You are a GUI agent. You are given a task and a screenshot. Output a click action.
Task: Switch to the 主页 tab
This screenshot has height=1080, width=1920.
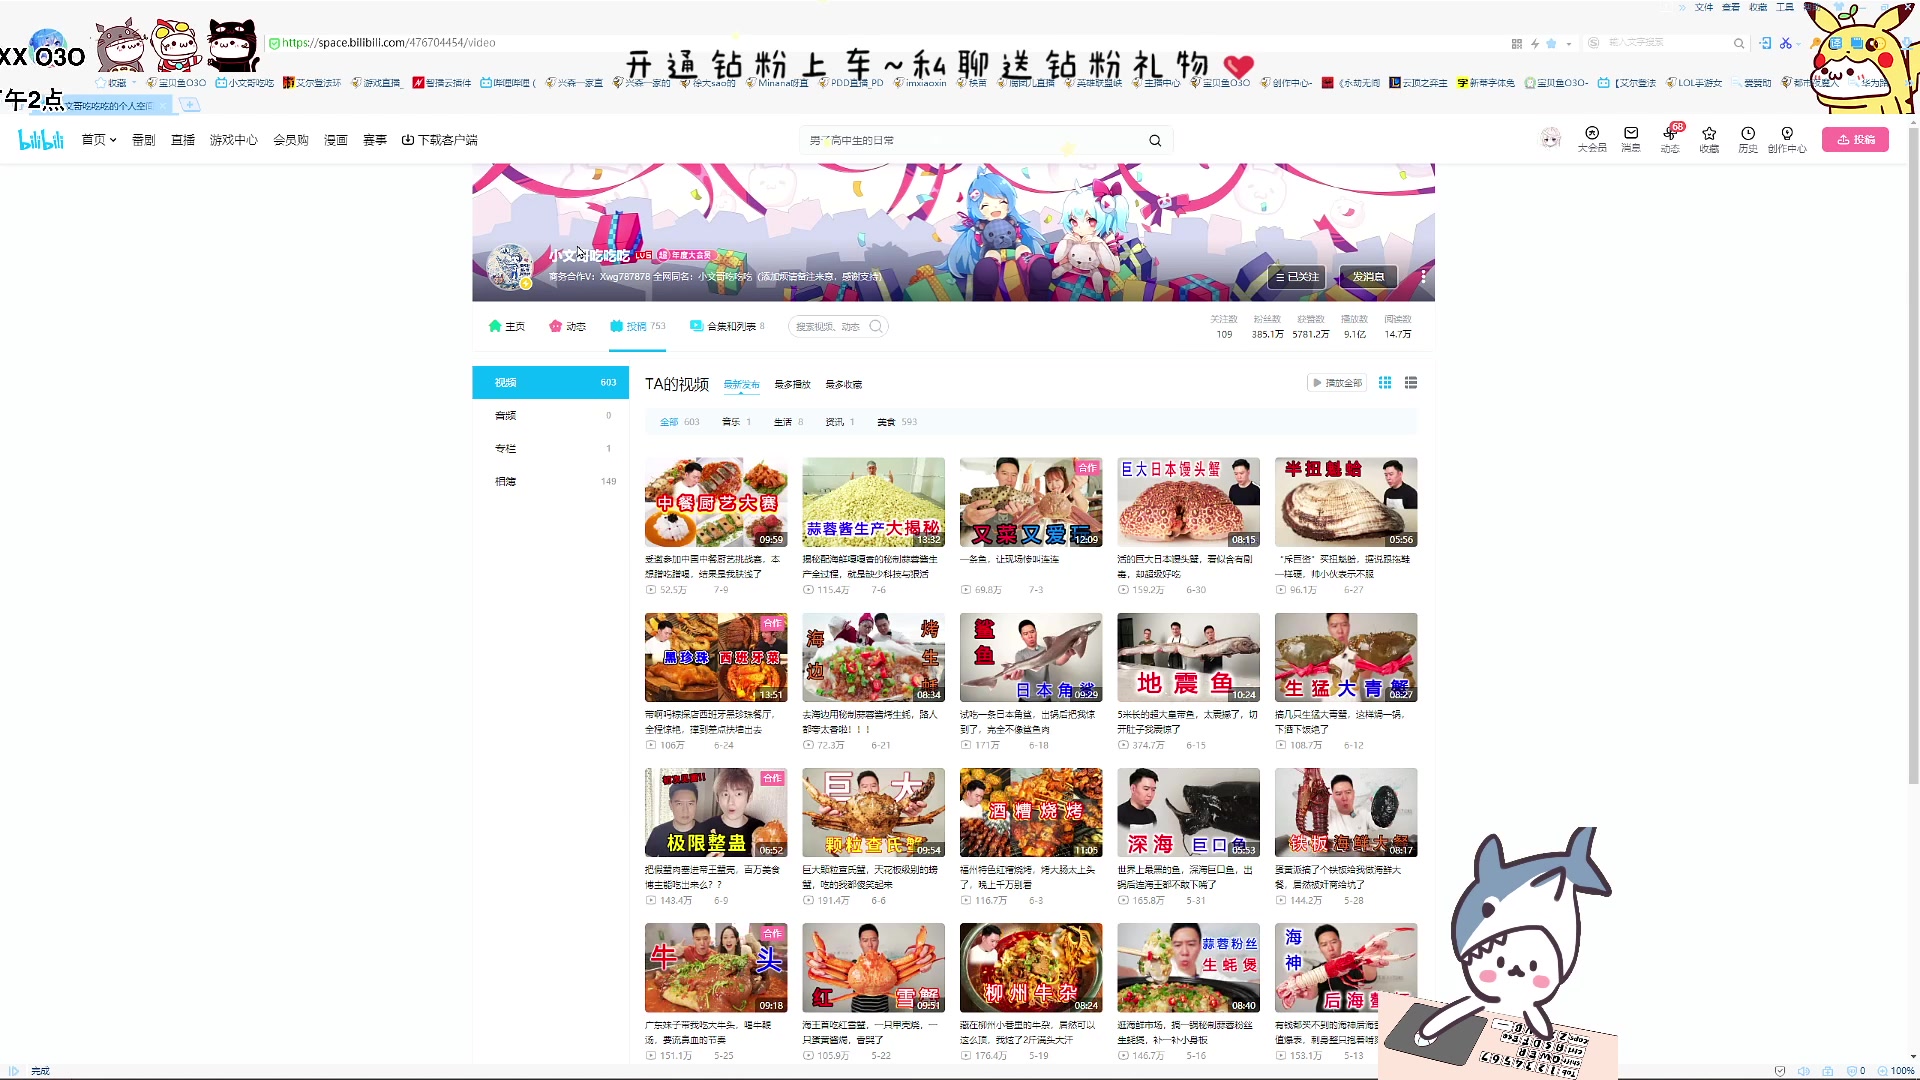pos(507,326)
